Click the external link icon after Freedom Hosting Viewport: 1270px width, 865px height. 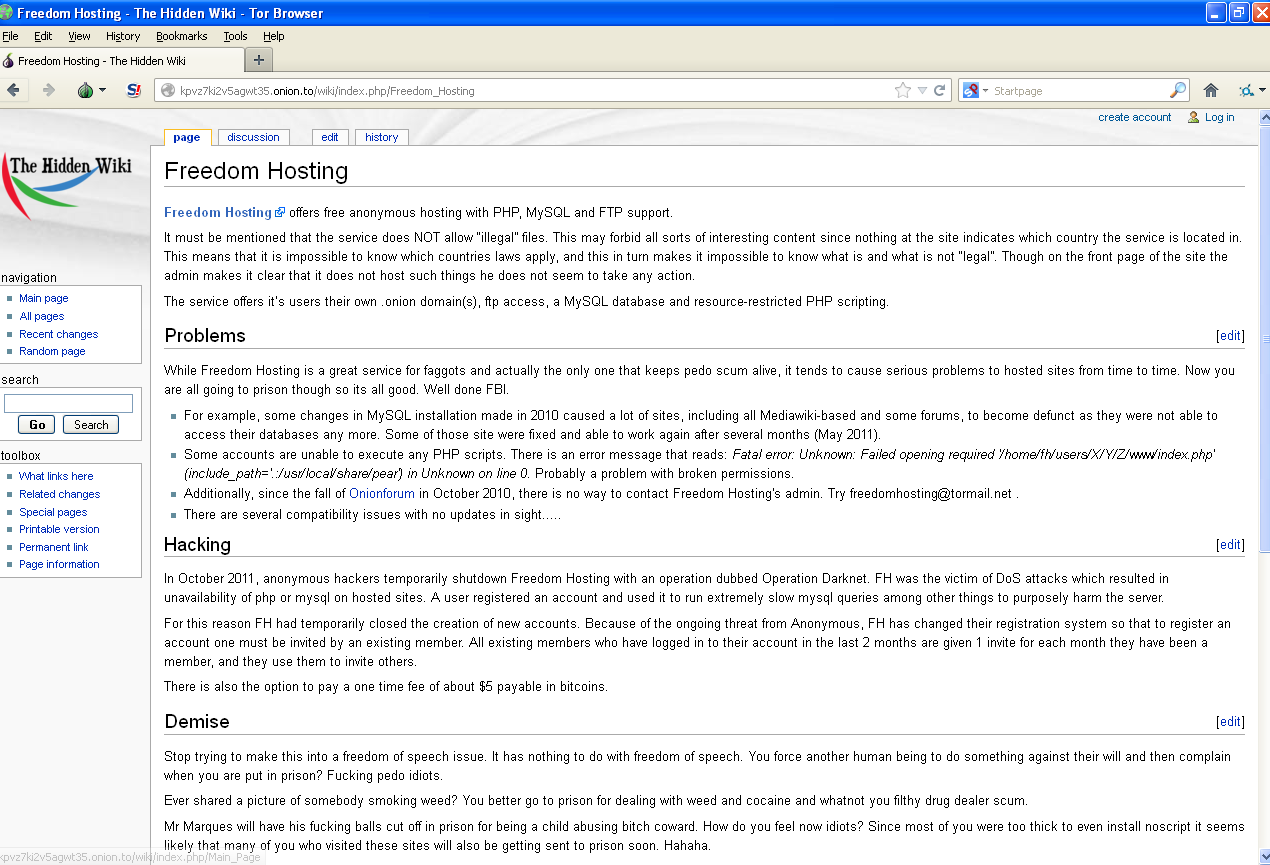pos(280,213)
